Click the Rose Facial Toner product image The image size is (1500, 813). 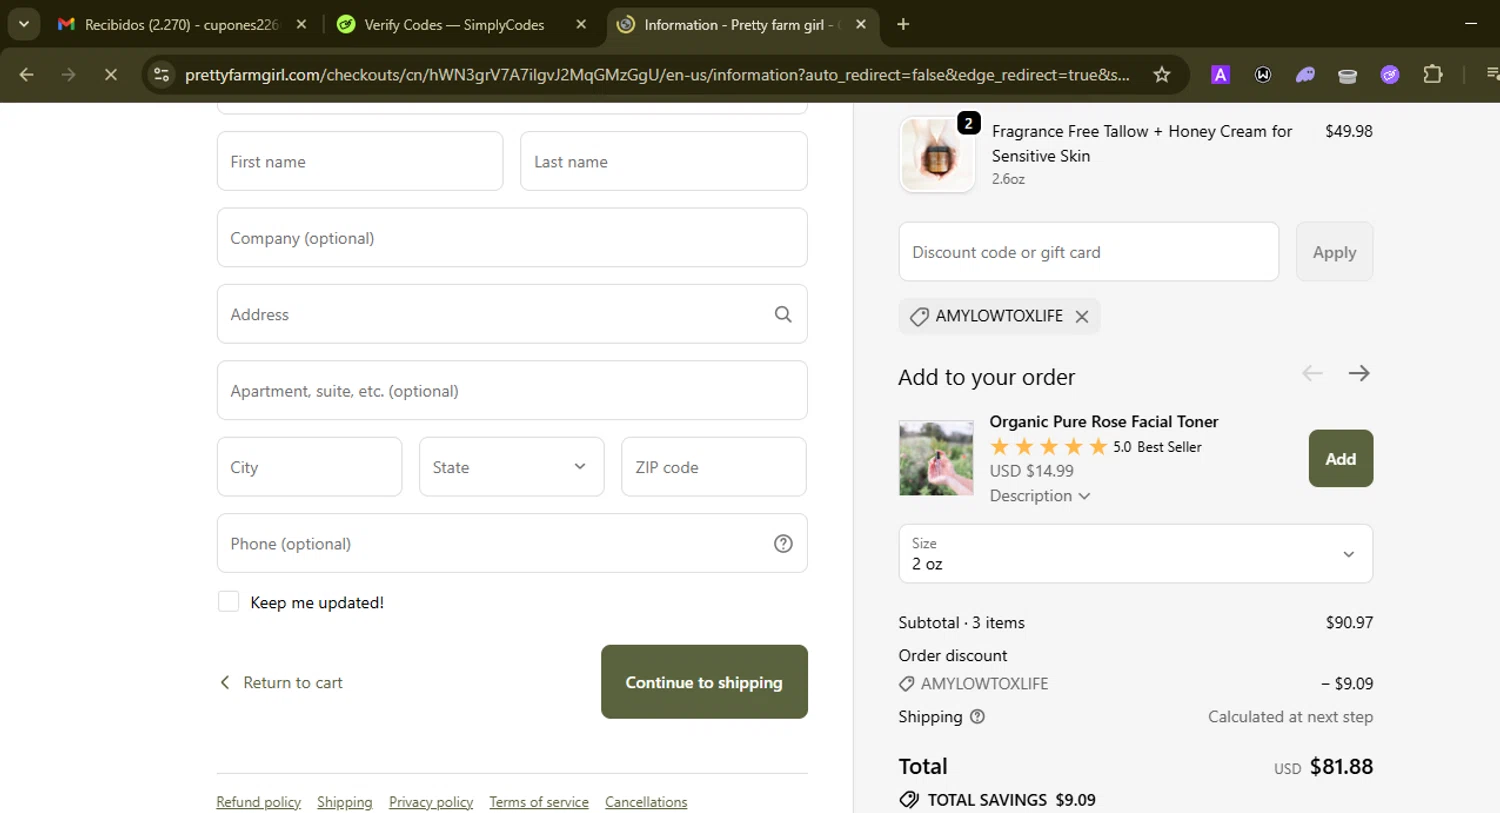point(936,458)
